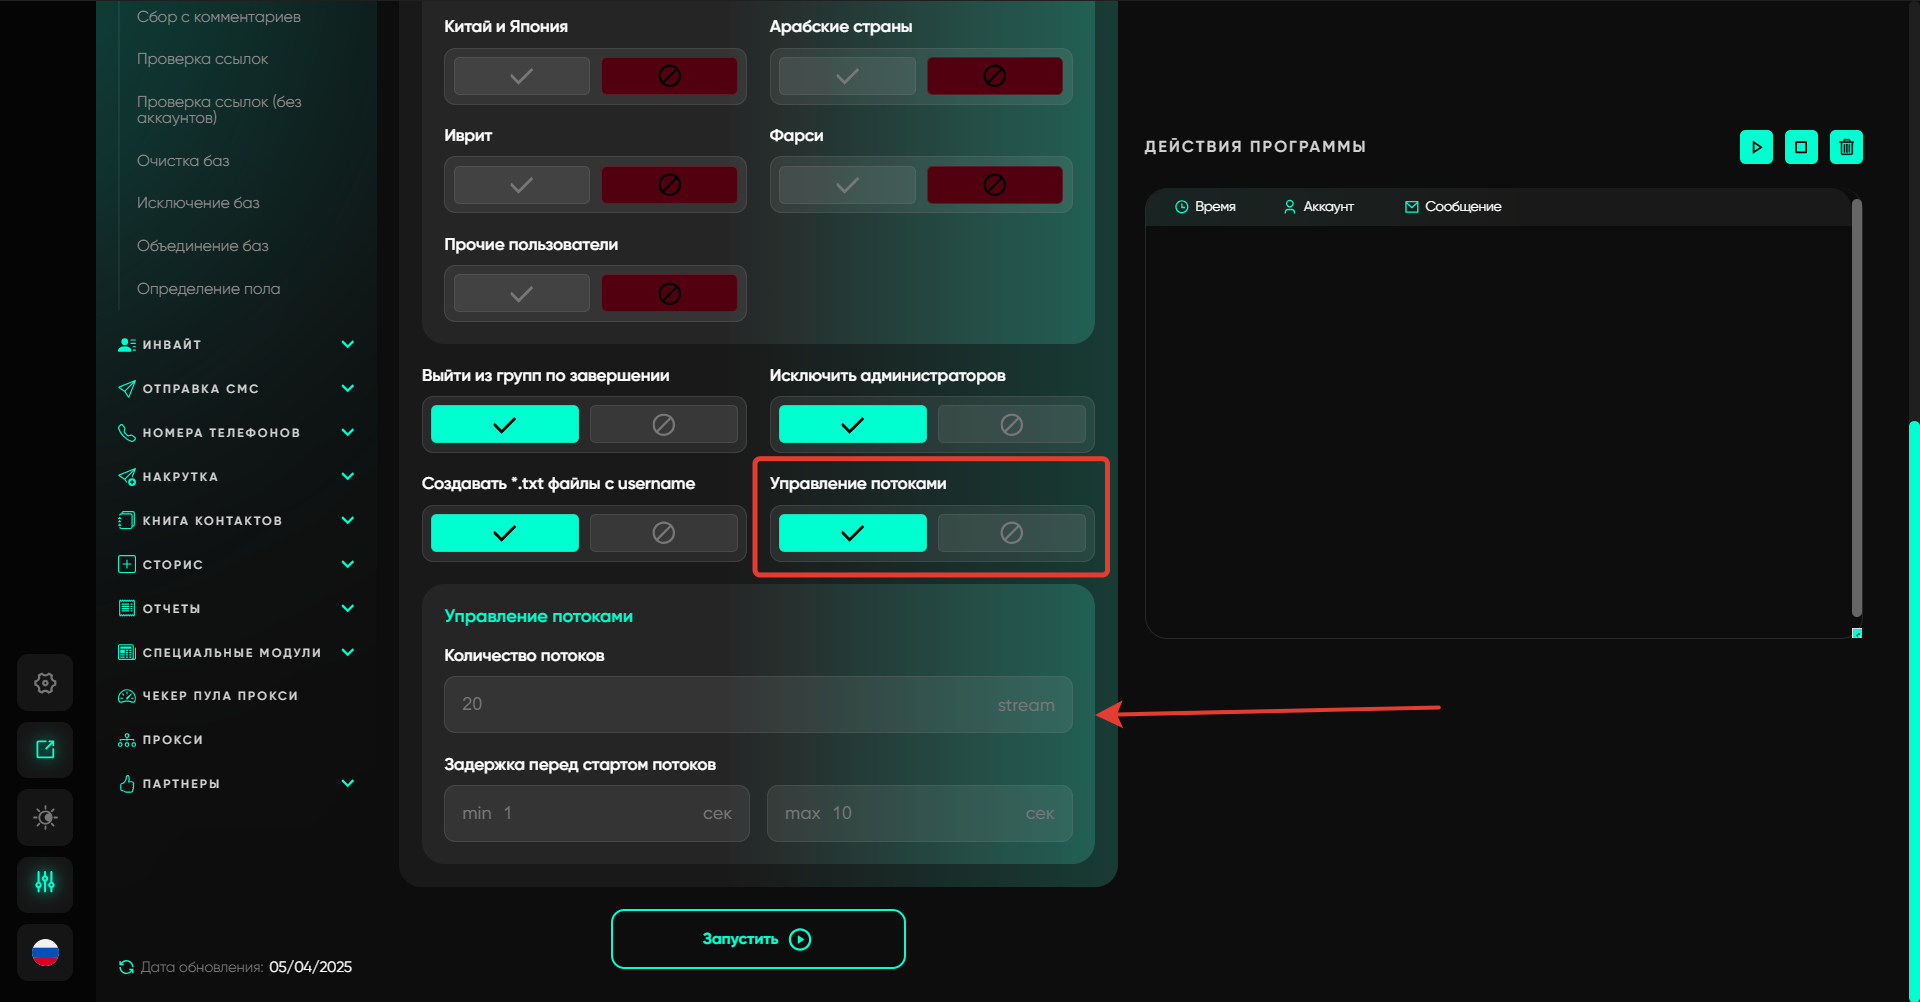Click the trash icon to clear log
Image resolution: width=1920 pixels, height=1002 pixels.
[1846, 147]
